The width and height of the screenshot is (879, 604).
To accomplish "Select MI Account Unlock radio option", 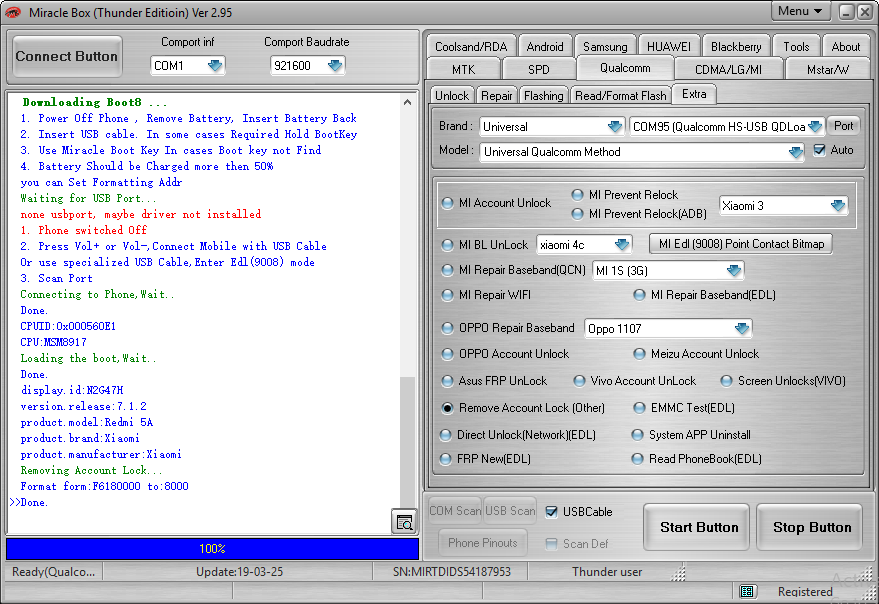I will point(496,203).
